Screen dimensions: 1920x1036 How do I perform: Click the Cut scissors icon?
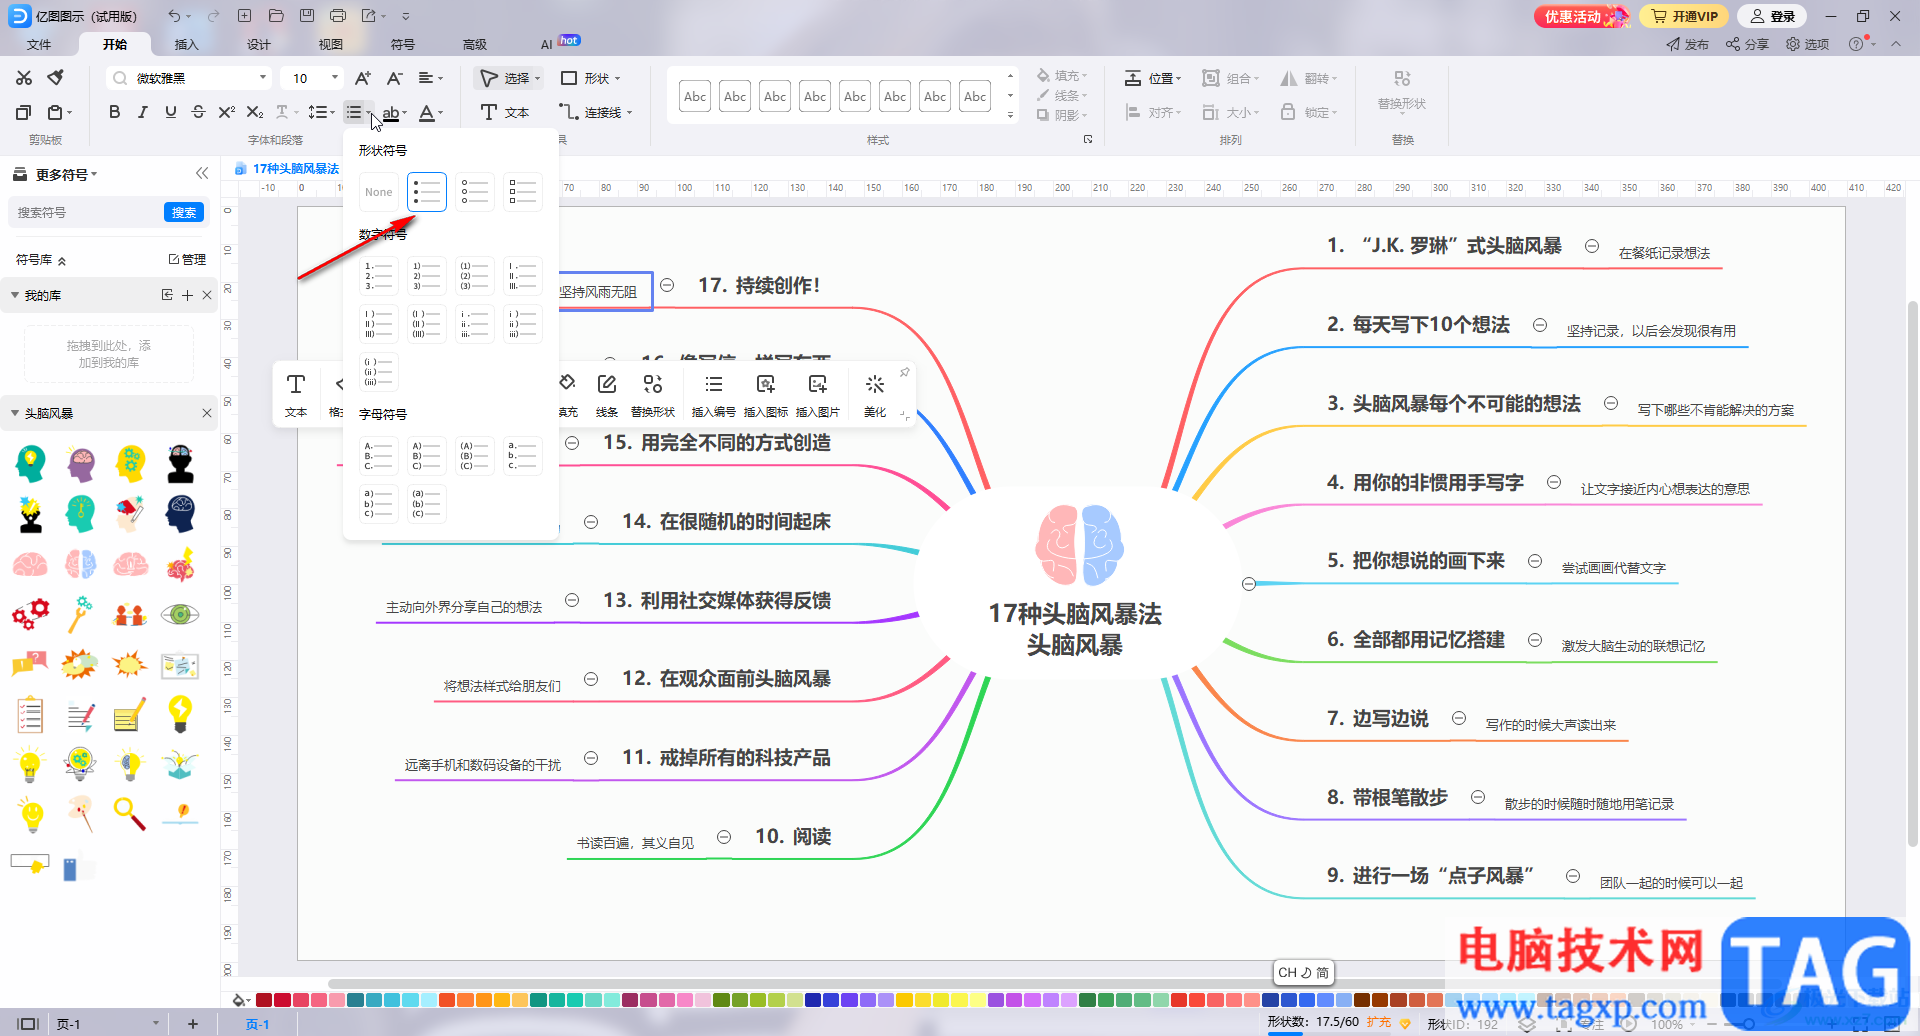pyautogui.click(x=24, y=78)
